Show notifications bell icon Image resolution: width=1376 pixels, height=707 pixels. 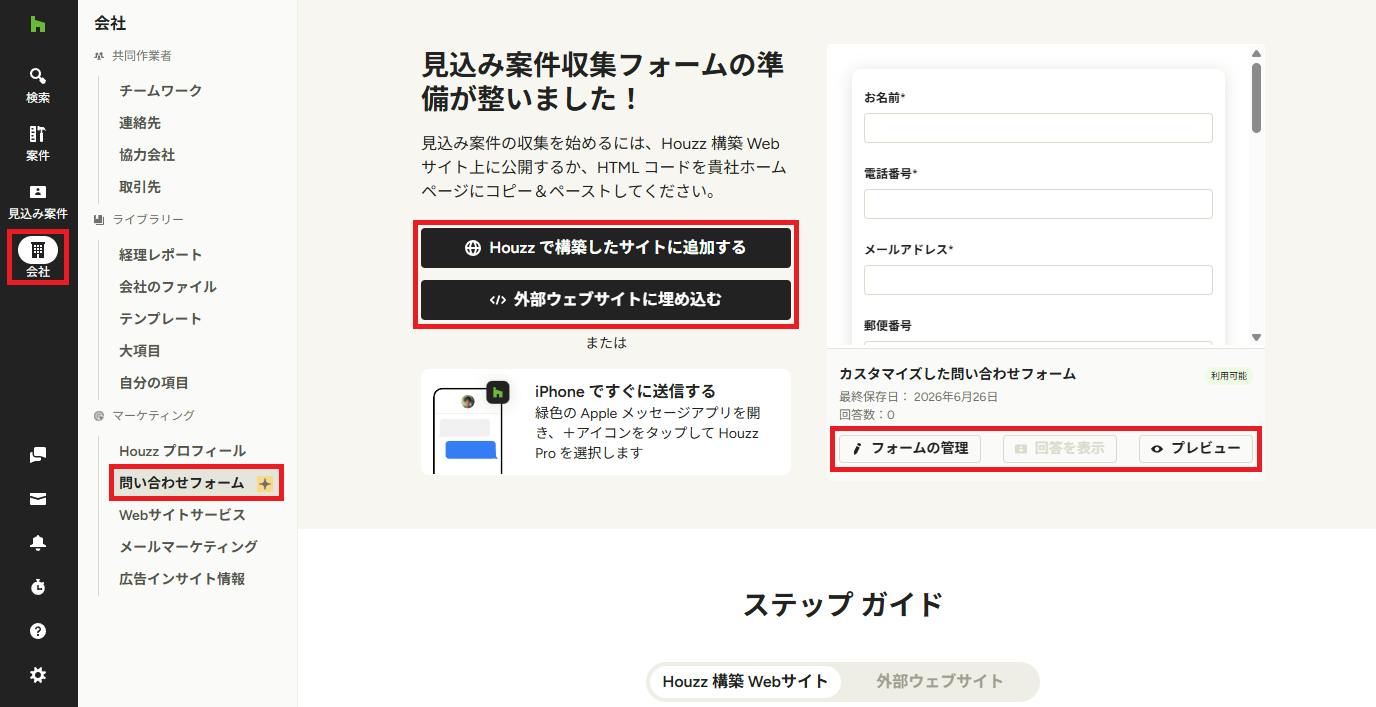(38, 543)
